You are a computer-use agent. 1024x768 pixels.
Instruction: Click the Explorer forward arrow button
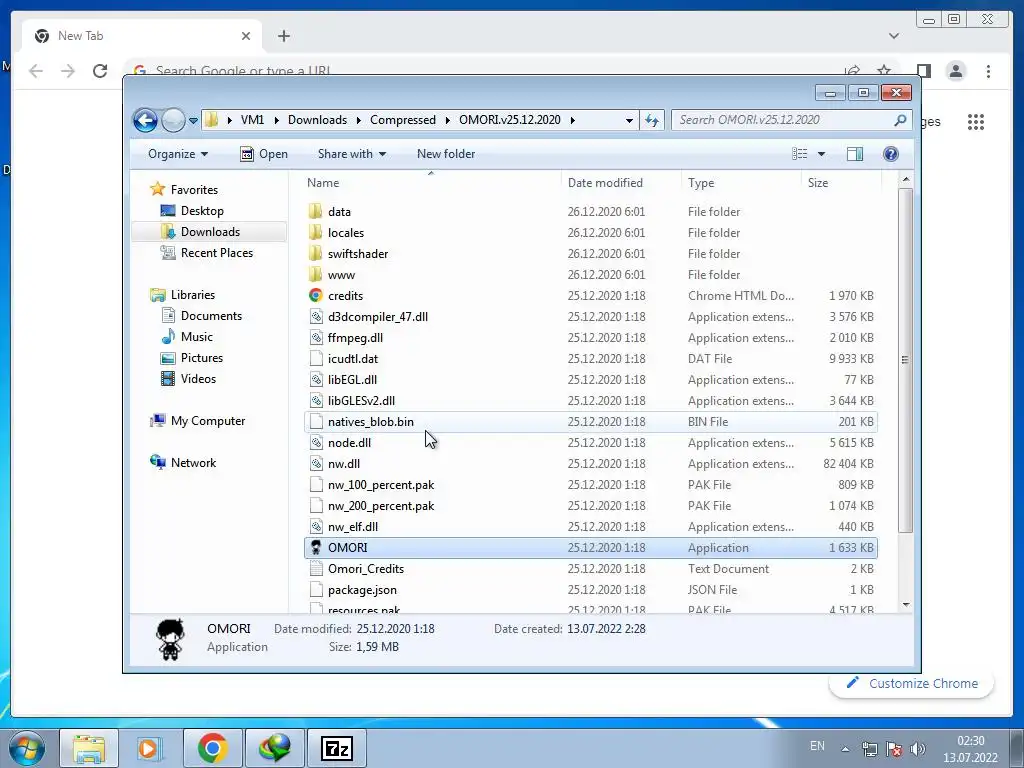(x=173, y=120)
